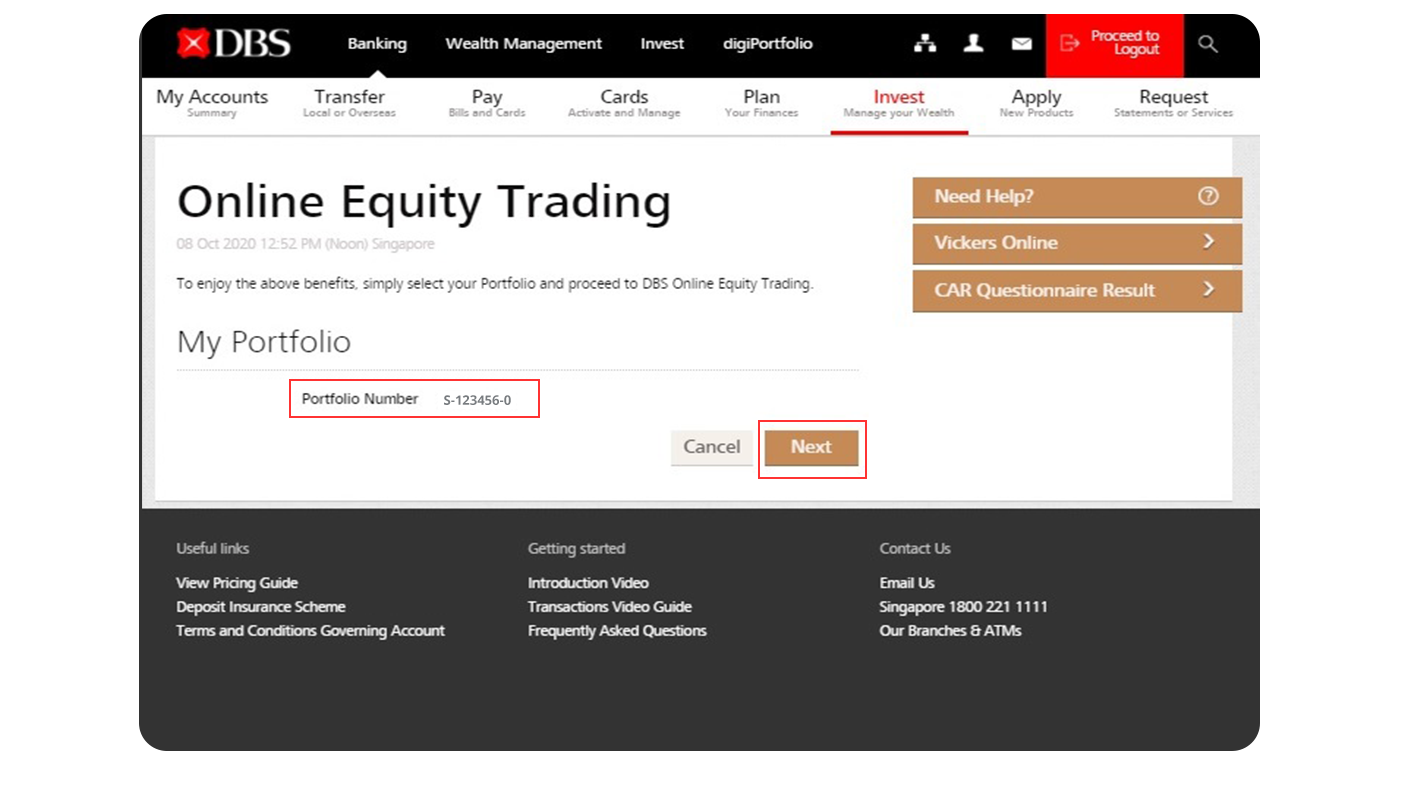Open Vickers Online

point(1077,243)
